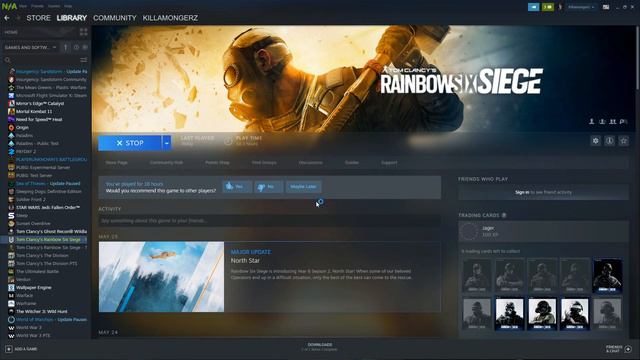
Task: Click the PAYDAY 2 game icon
Action: (x=11, y=151)
